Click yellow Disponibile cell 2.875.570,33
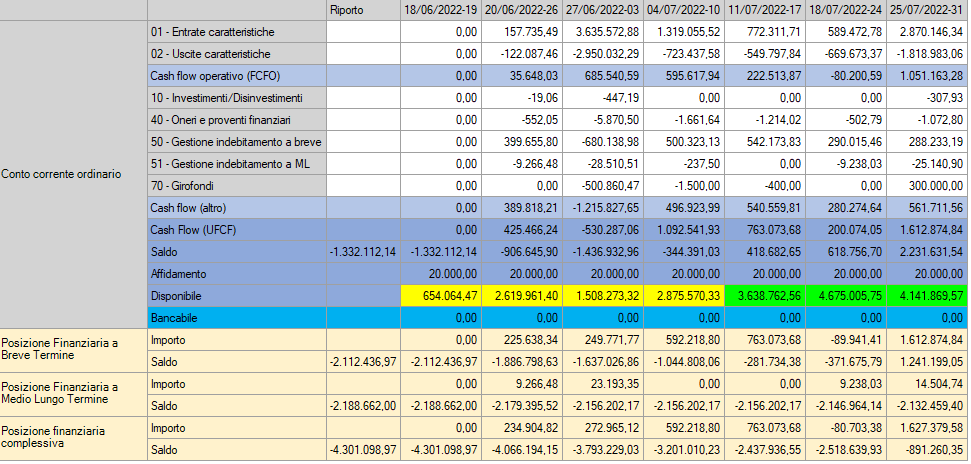 [684, 296]
